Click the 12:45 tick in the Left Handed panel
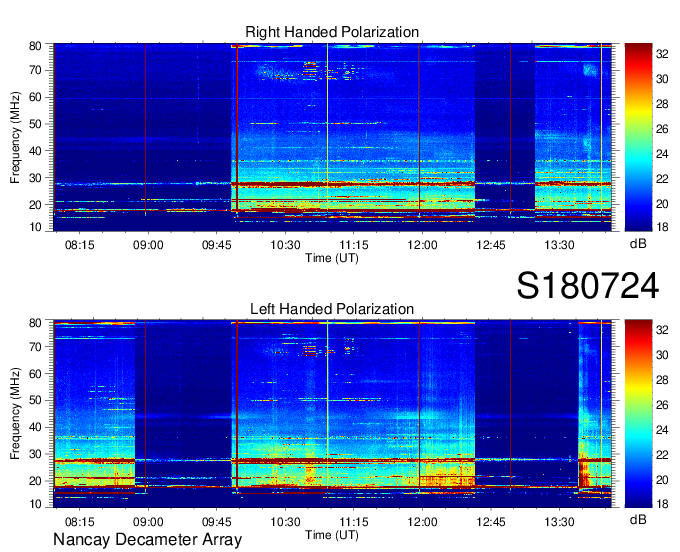Screen dimensions: 680x552 pos(491,522)
